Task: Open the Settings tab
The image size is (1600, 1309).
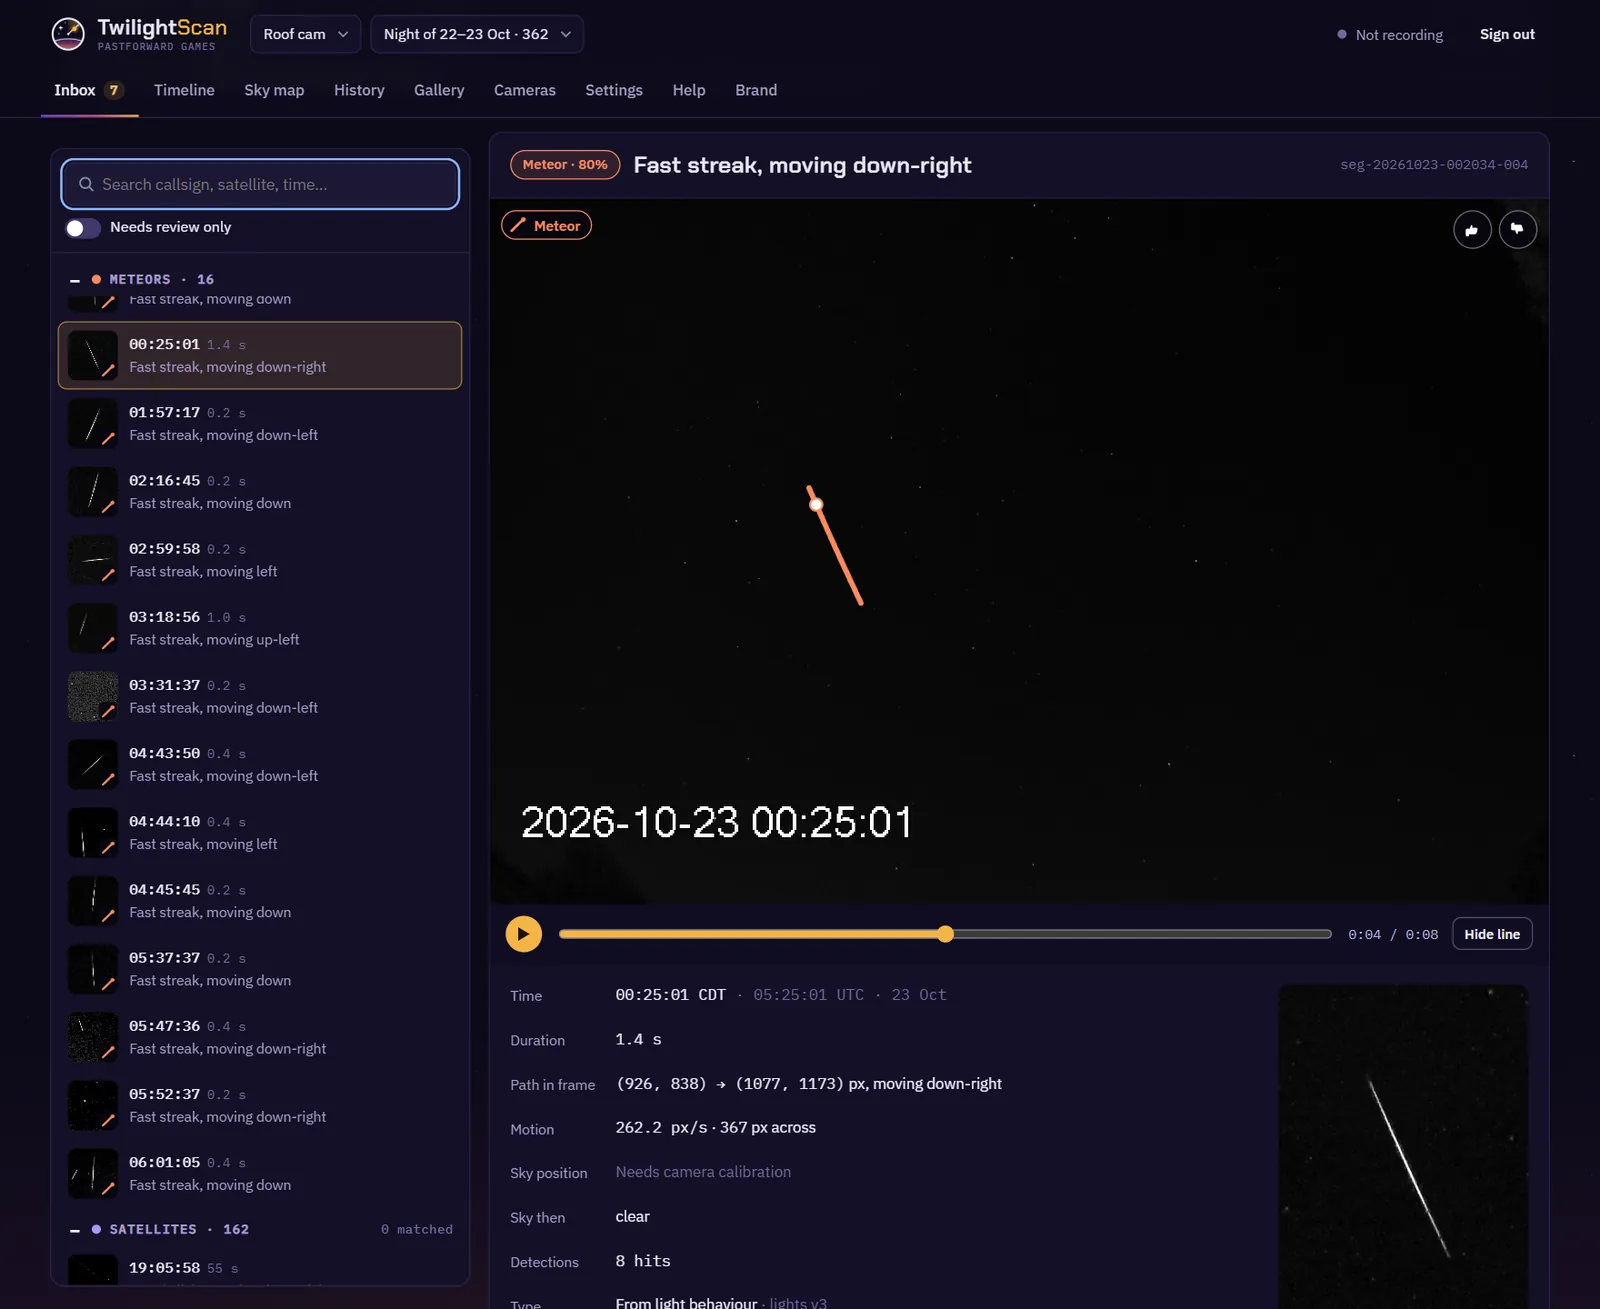Action: click(614, 90)
